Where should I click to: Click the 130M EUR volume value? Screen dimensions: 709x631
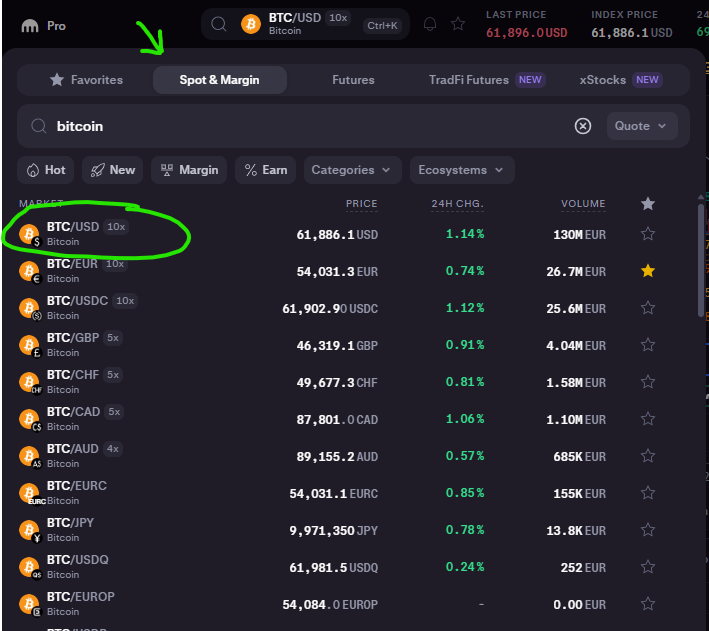pos(580,235)
